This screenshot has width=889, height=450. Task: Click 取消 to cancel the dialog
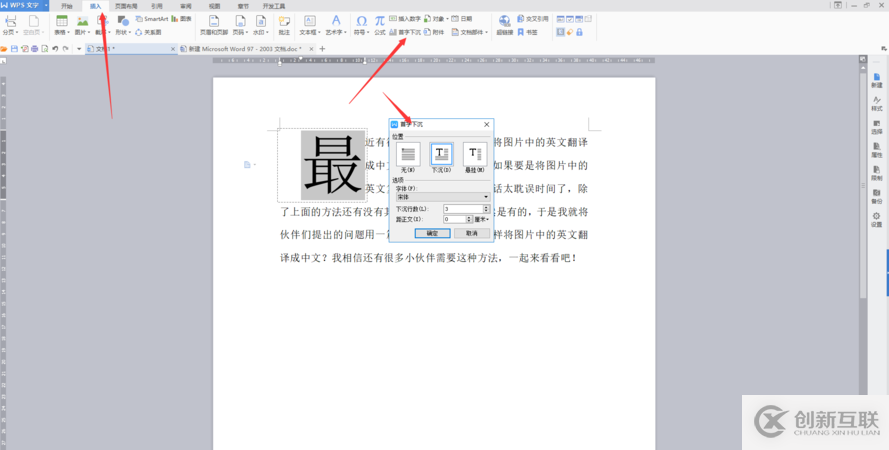pyautogui.click(x=472, y=233)
